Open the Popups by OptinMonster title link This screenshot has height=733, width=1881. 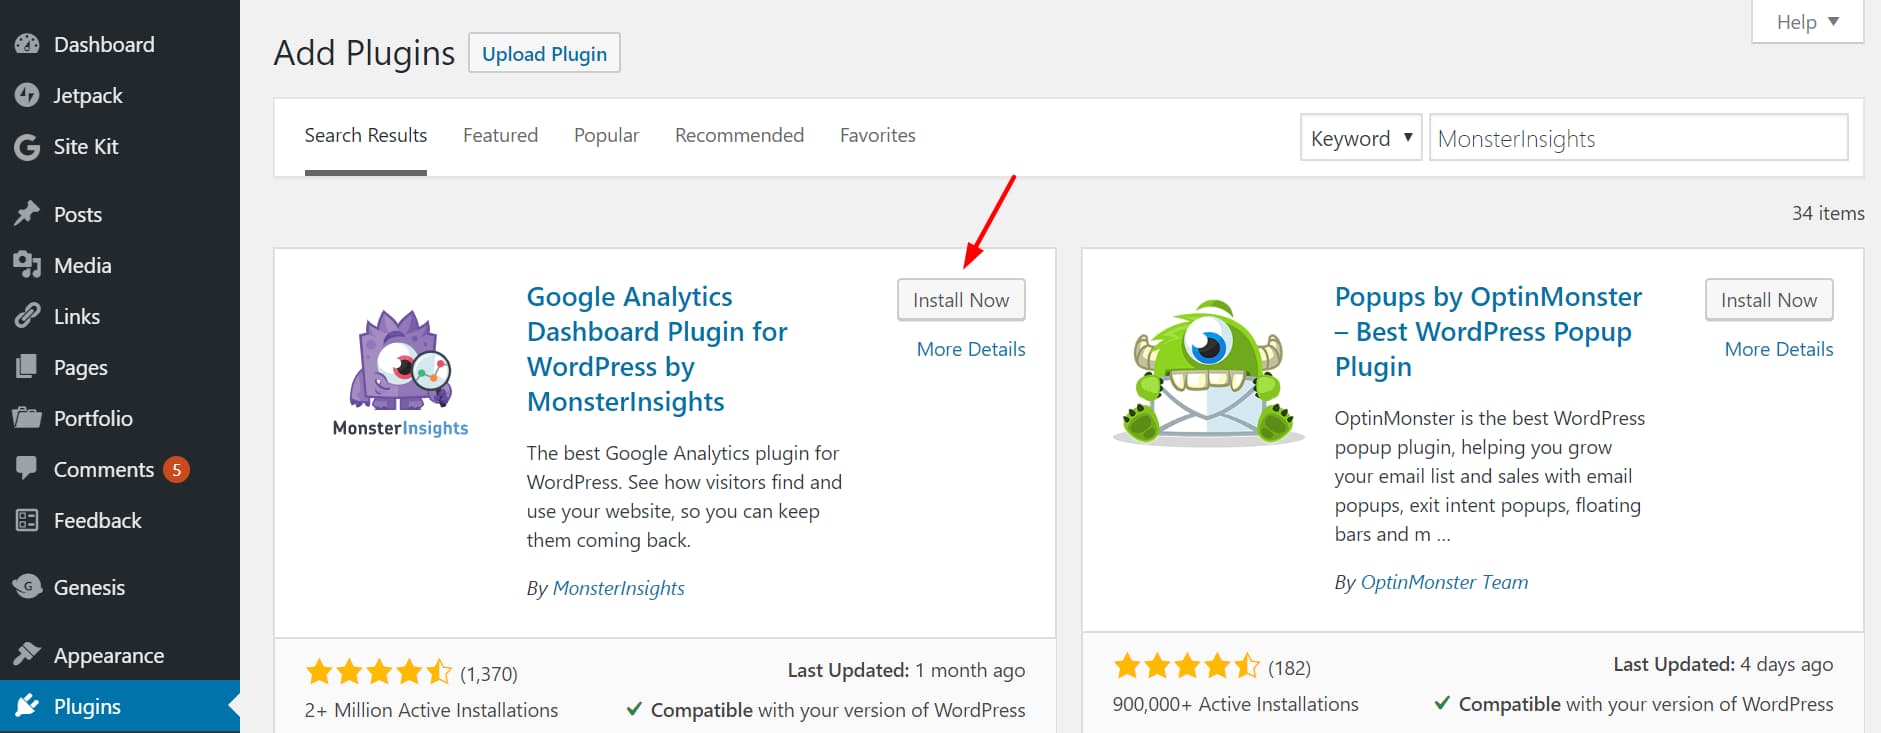(1488, 331)
